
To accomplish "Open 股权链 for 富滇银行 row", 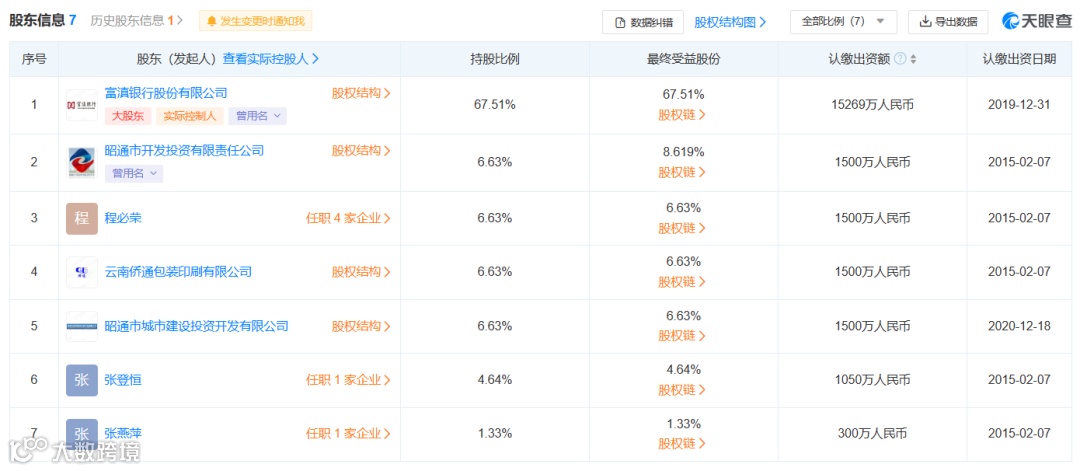I will [682, 115].
